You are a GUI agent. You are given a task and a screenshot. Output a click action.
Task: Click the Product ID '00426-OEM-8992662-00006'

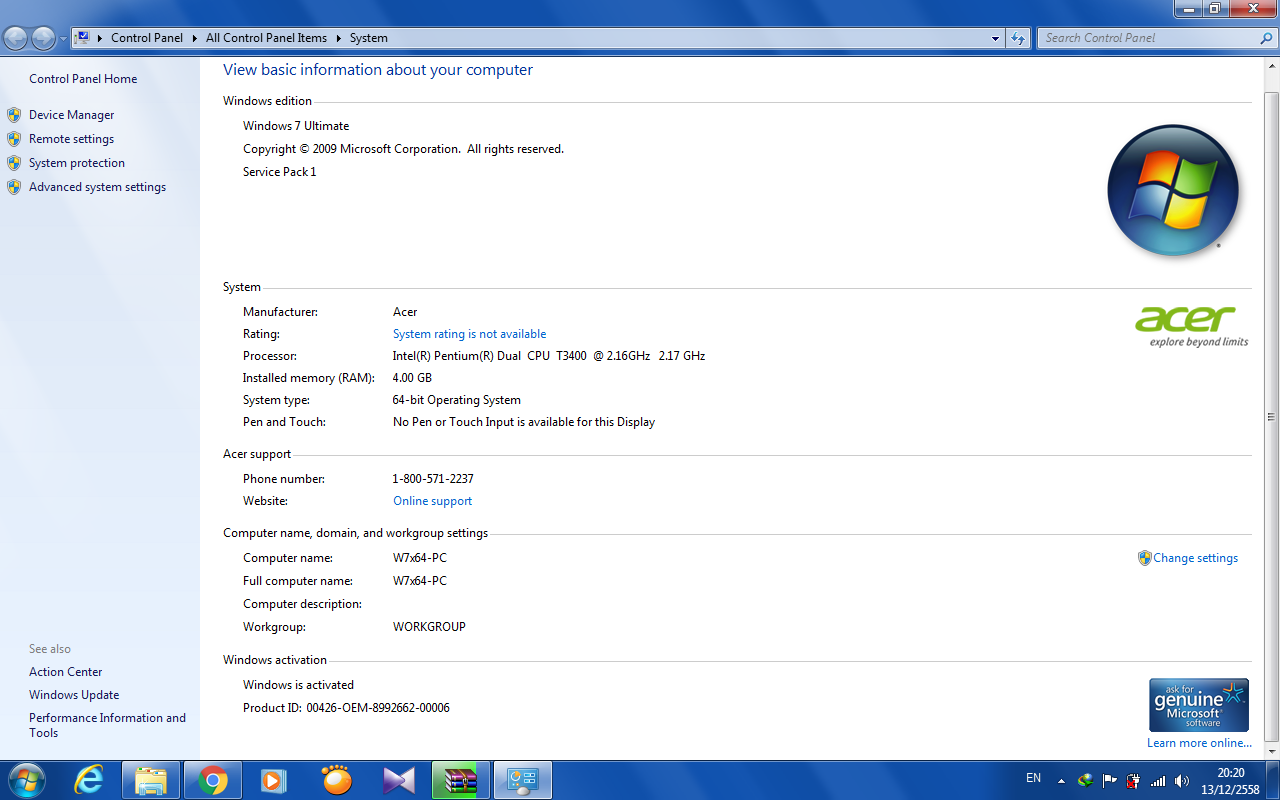click(x=378, y=708)
